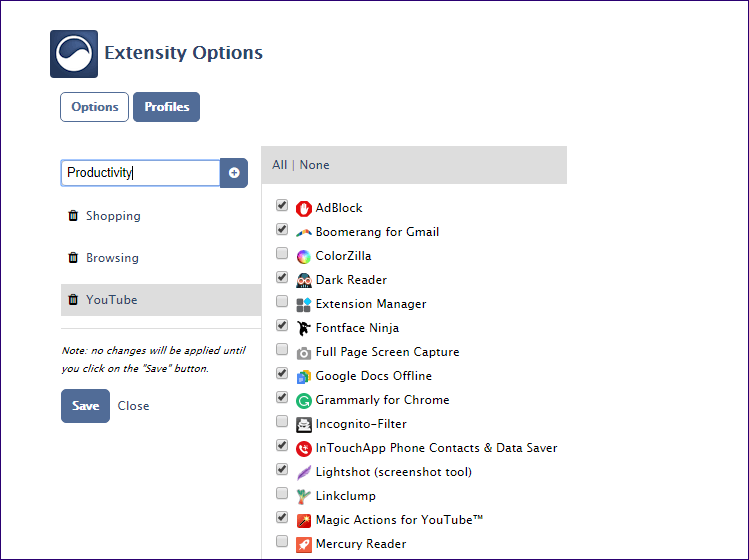Click the trash icon beside Browsing
Image resolution: width=749 pixels, height=560 pixels.
tap(73, 258)
